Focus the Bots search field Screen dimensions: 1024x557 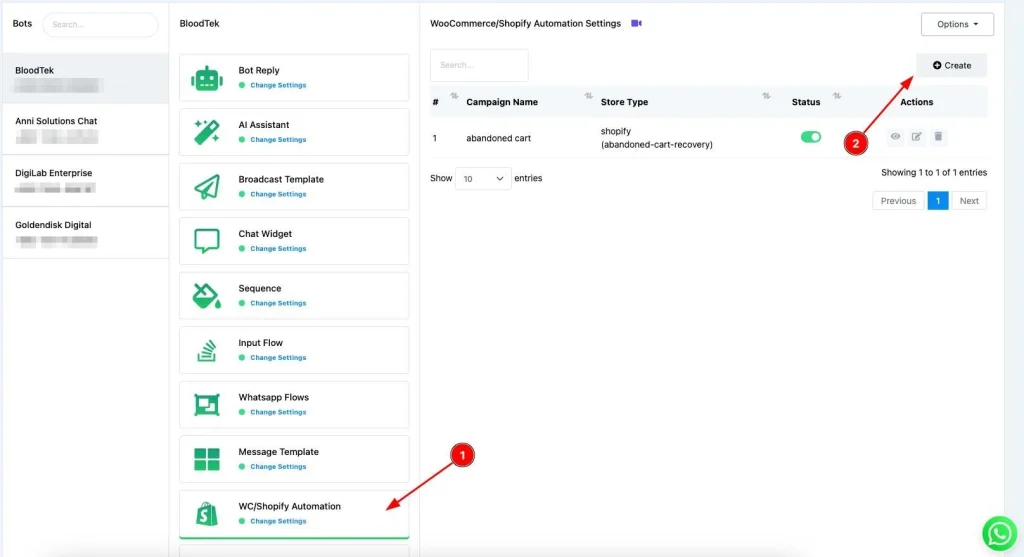100,25
